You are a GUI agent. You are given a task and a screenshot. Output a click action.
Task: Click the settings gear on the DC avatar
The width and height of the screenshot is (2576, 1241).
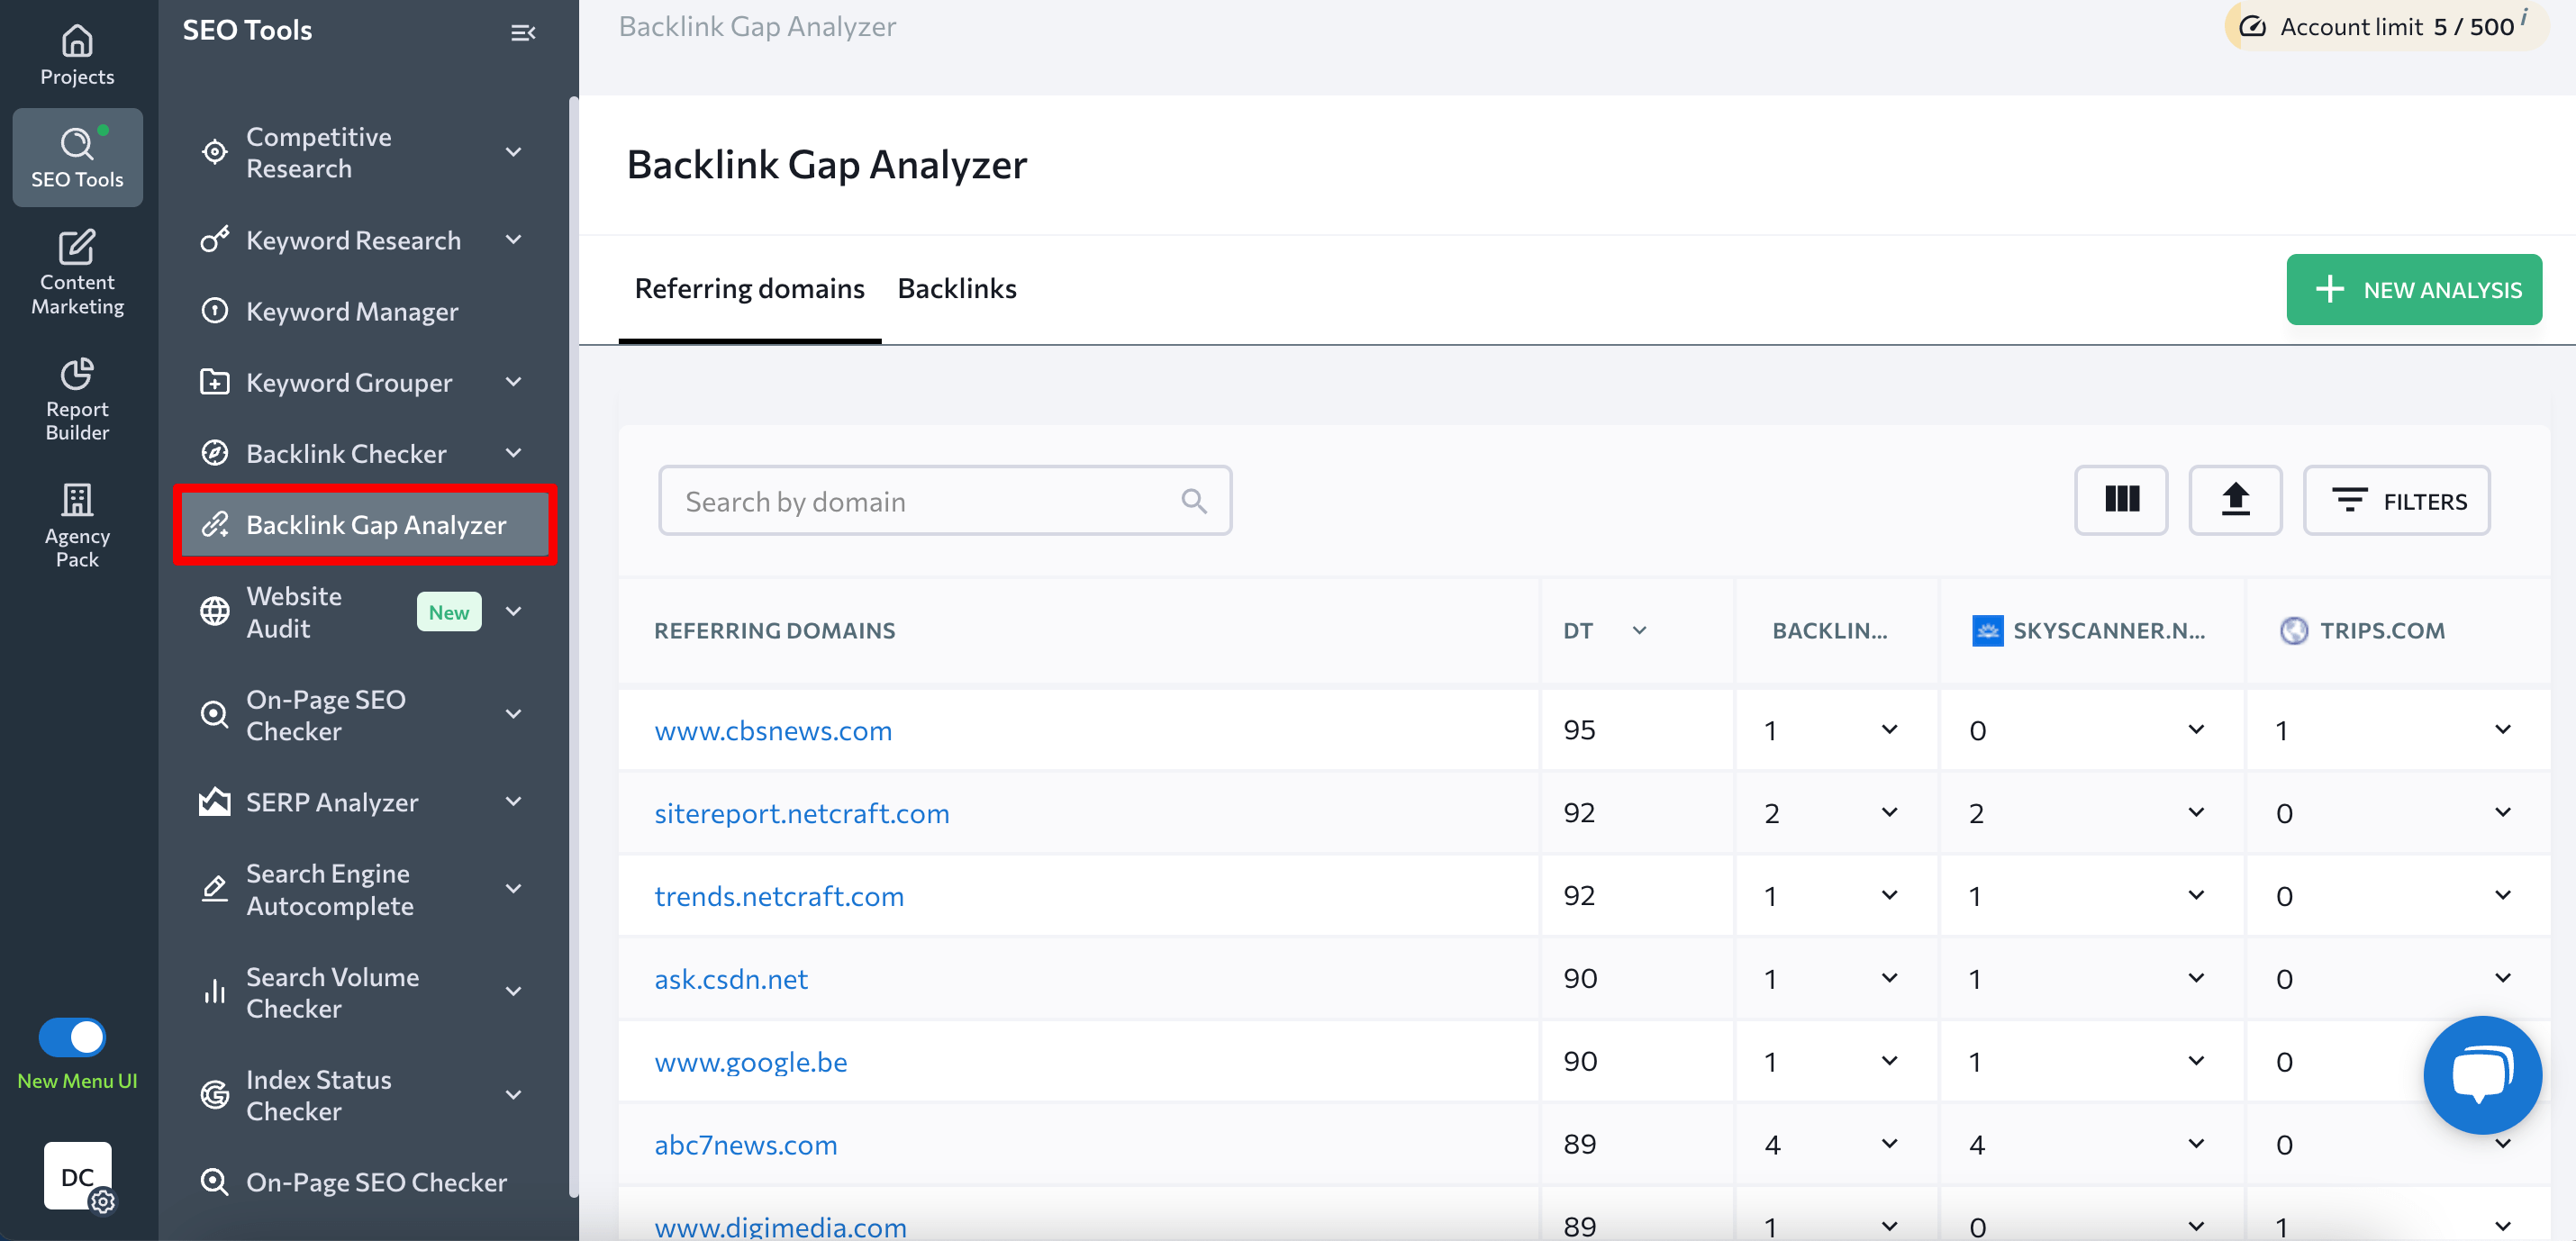[101, 1203]
